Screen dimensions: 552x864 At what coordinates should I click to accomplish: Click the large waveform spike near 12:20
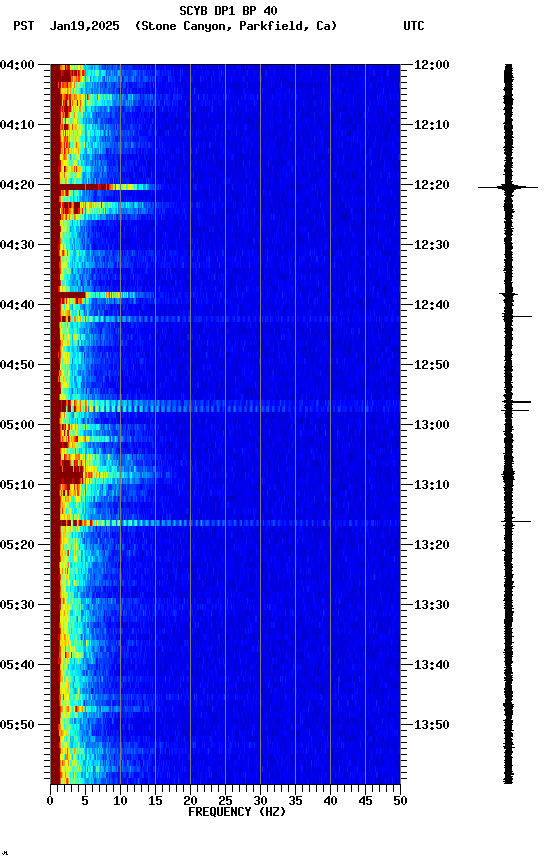click(x=508, y=187)
